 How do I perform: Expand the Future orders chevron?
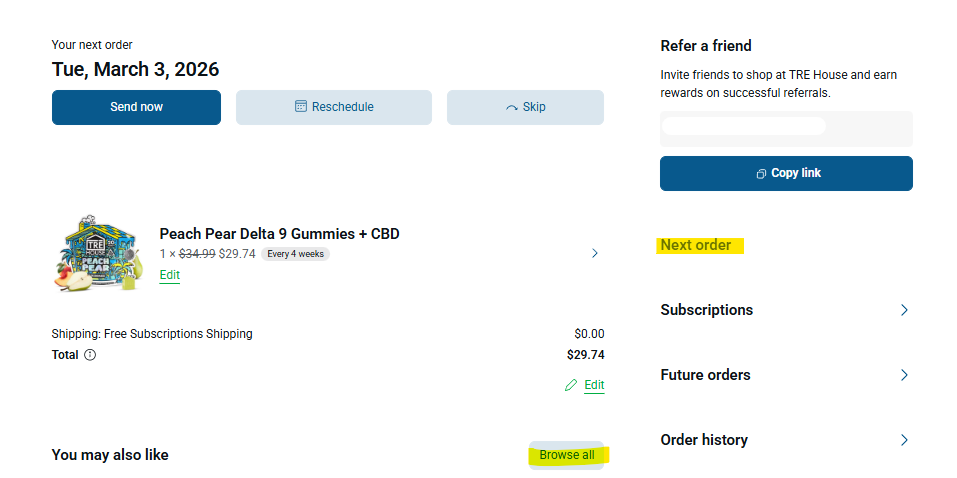coord(904,375)
